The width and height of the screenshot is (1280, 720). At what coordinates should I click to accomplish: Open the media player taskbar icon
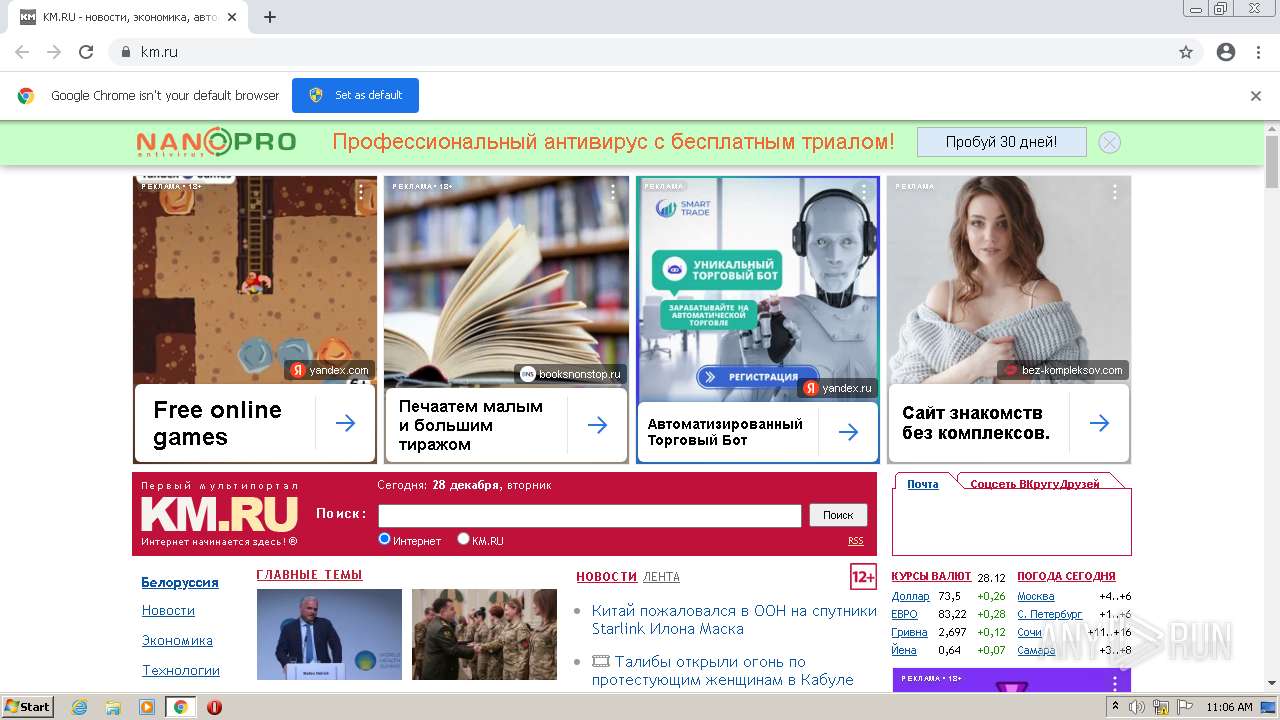tap(147, 707)
